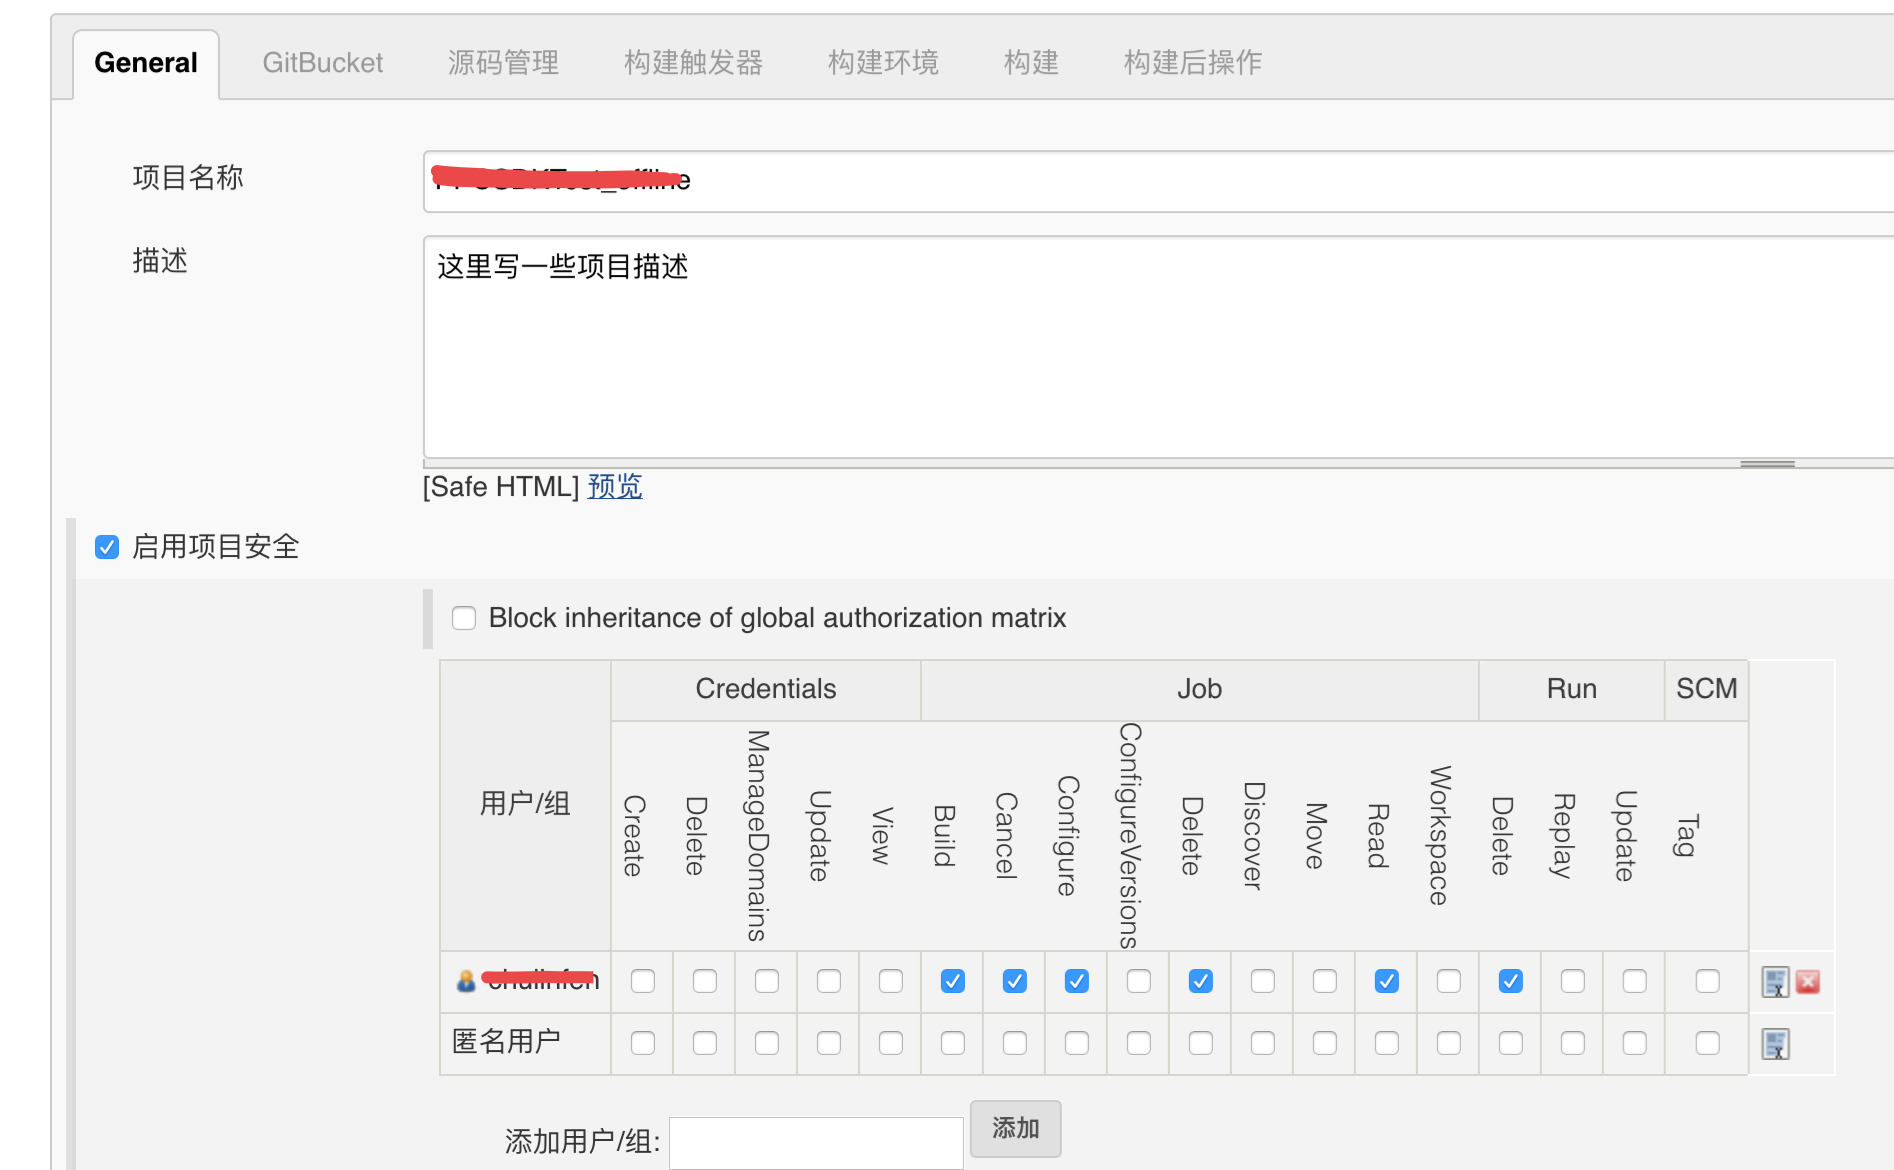Image resolution: width=1894 pixels, height=1170 pixels.
Task: Check SCM Tag permission for the first user
Action: (1708, 982)
